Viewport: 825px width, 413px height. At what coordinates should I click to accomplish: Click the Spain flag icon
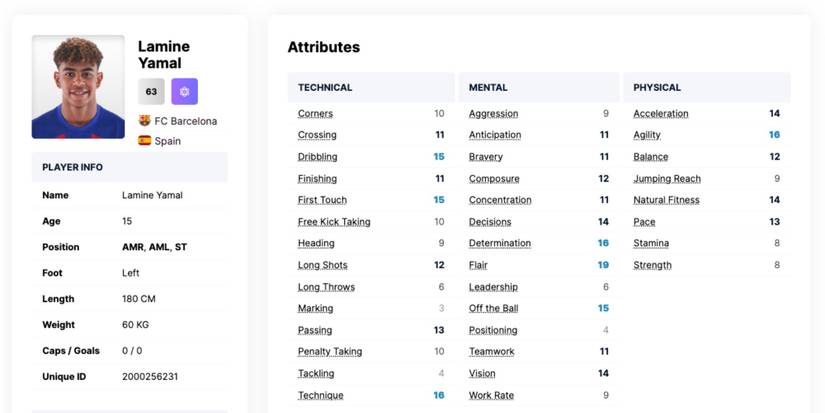144,141
